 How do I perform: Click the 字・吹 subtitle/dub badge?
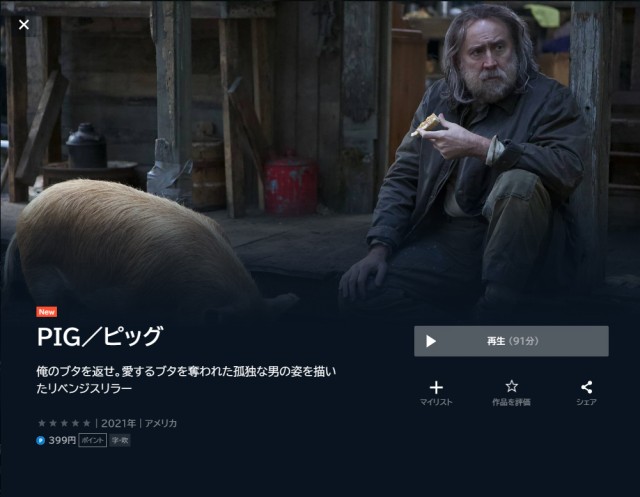[120, 440]
